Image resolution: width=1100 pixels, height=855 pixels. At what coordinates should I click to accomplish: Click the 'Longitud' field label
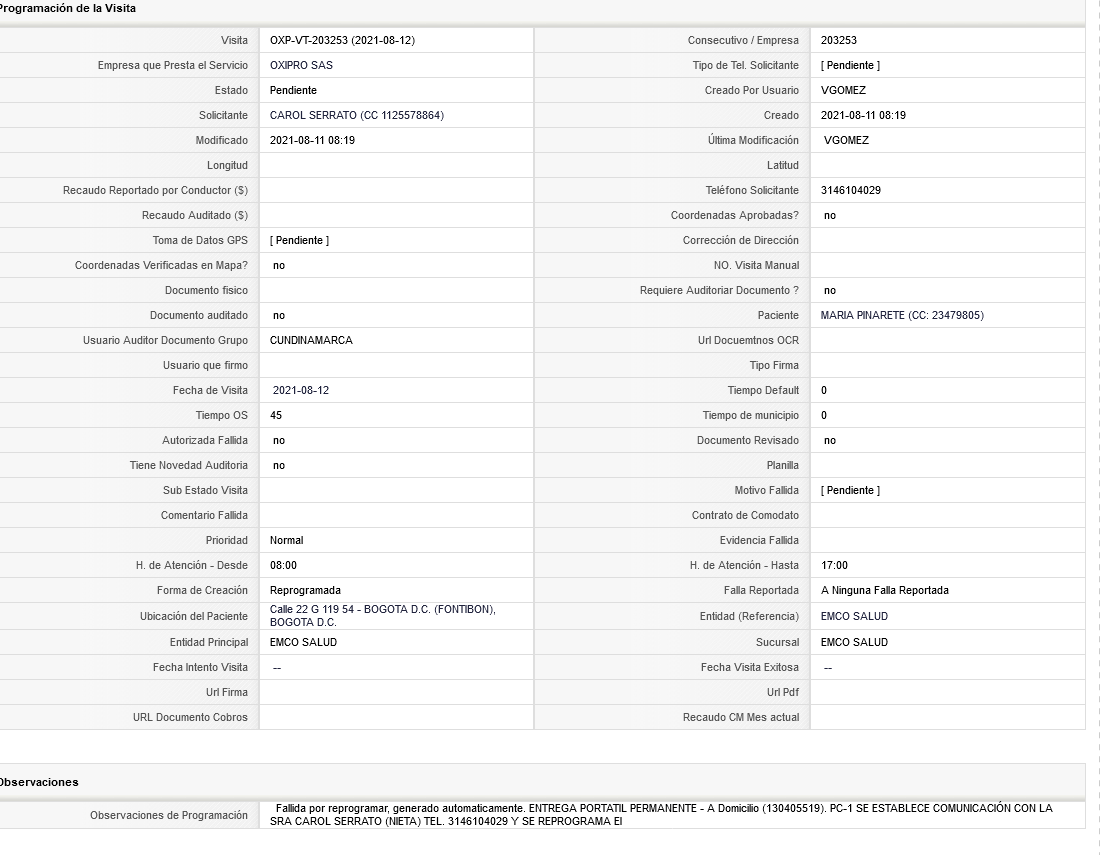227,166
